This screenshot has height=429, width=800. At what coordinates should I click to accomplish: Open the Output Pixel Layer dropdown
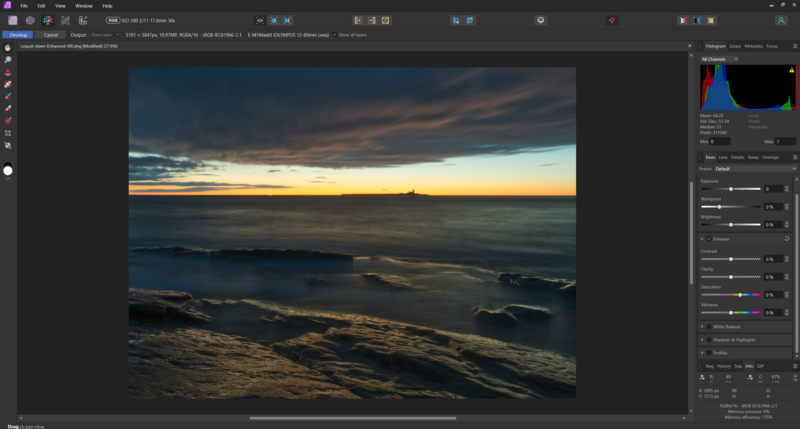pos(105,35)
